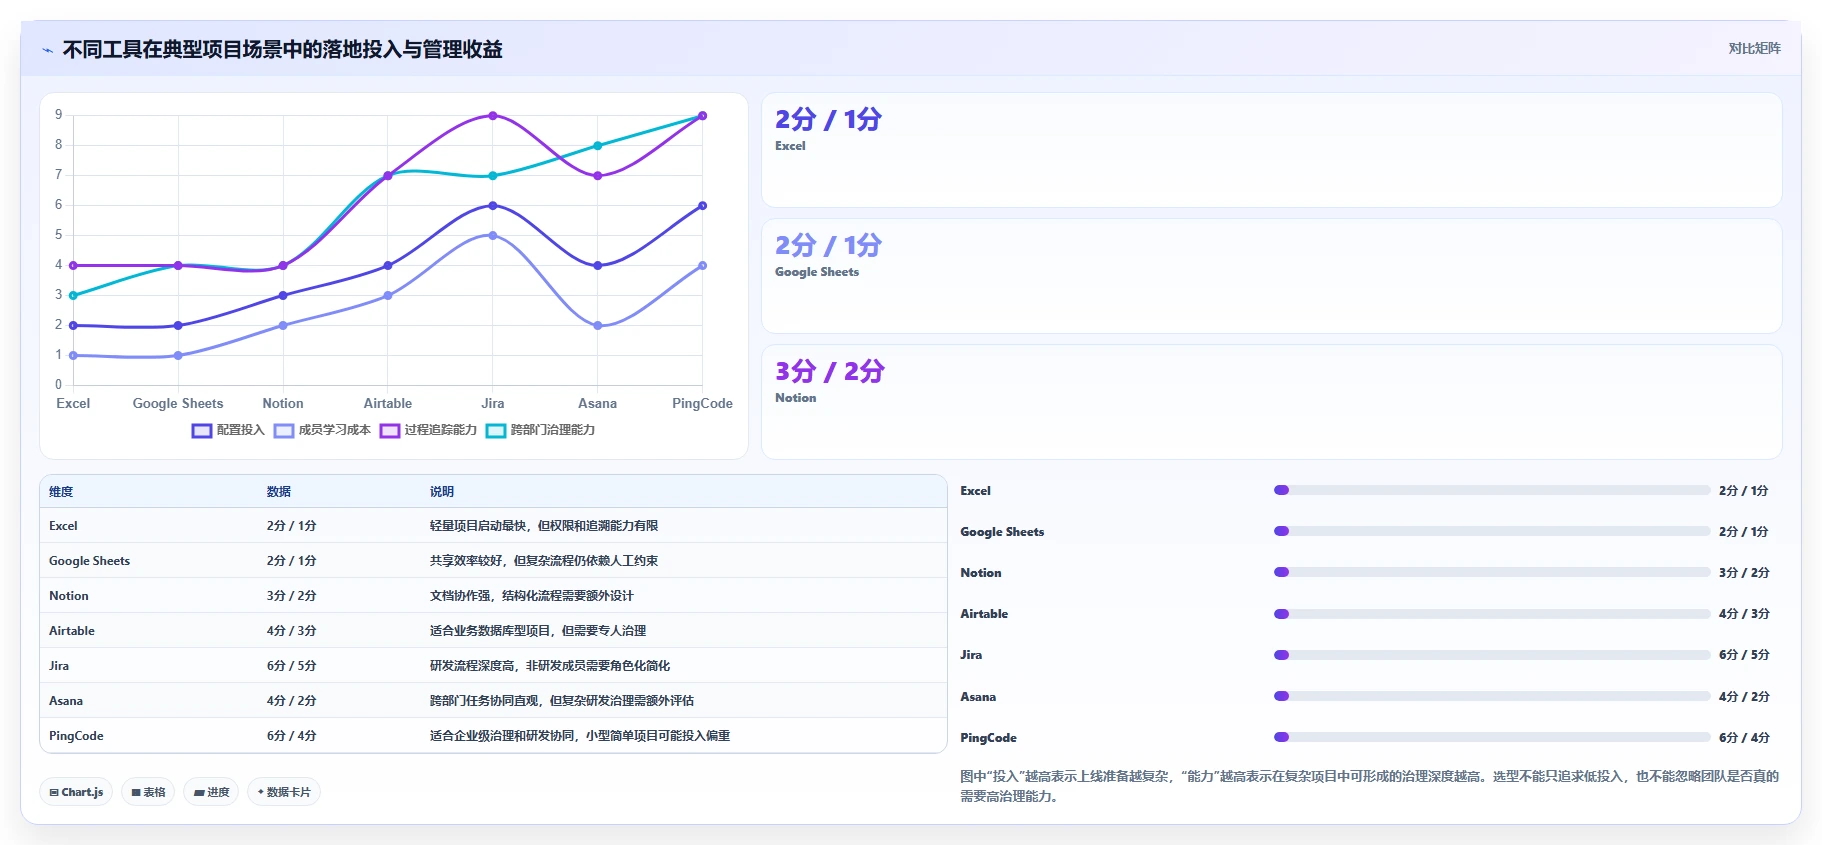Click the 4分 / 2分 value beside the Asana progress bar
The height and width of the screenshot is (845, 1822).
[1744, 697]
